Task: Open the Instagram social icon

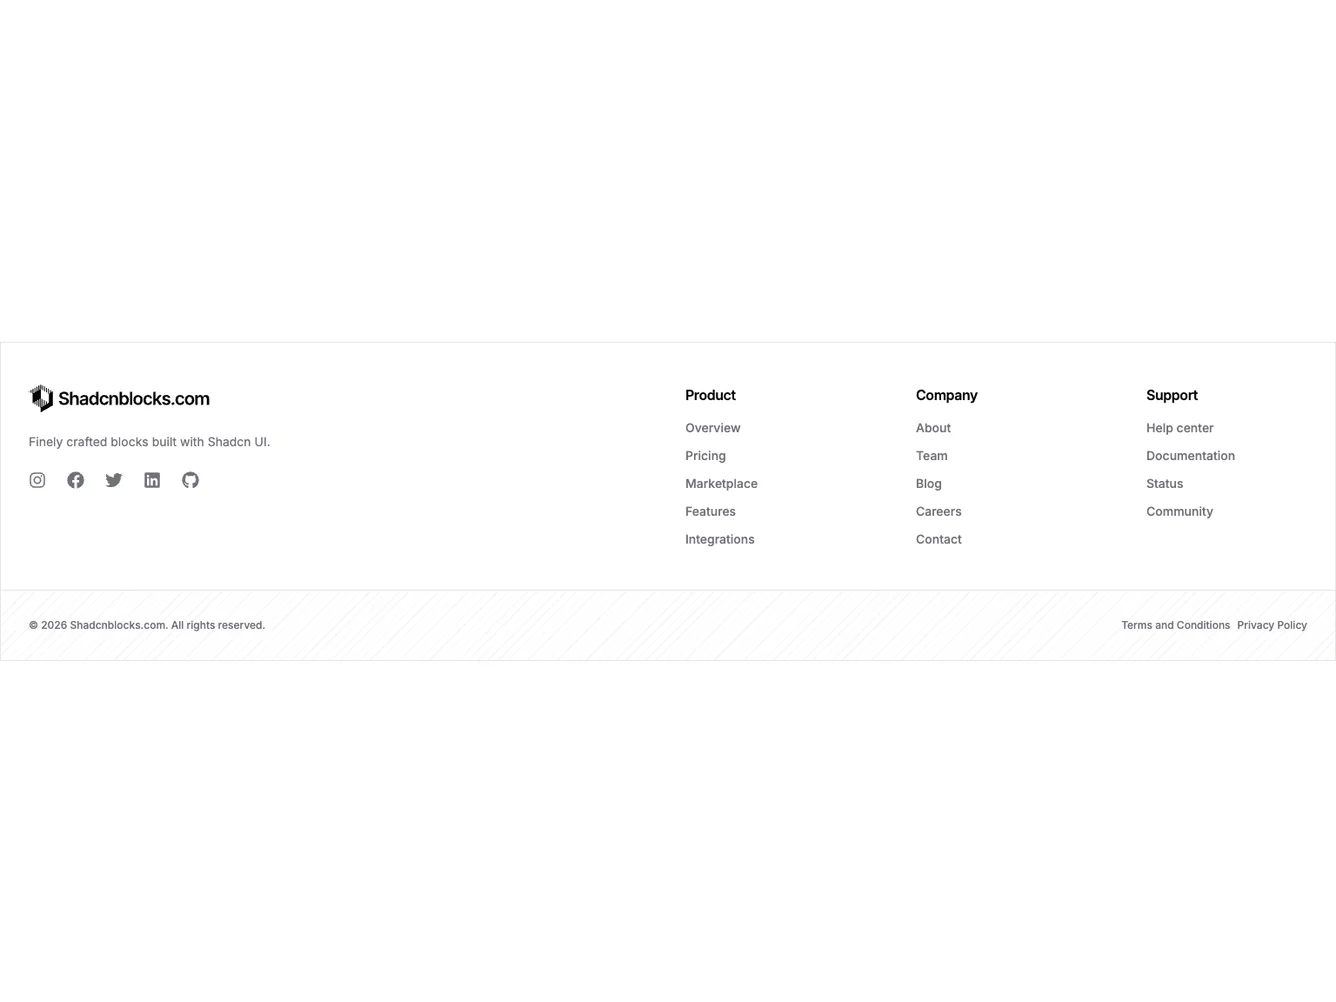Action: [x=37, y=480]
